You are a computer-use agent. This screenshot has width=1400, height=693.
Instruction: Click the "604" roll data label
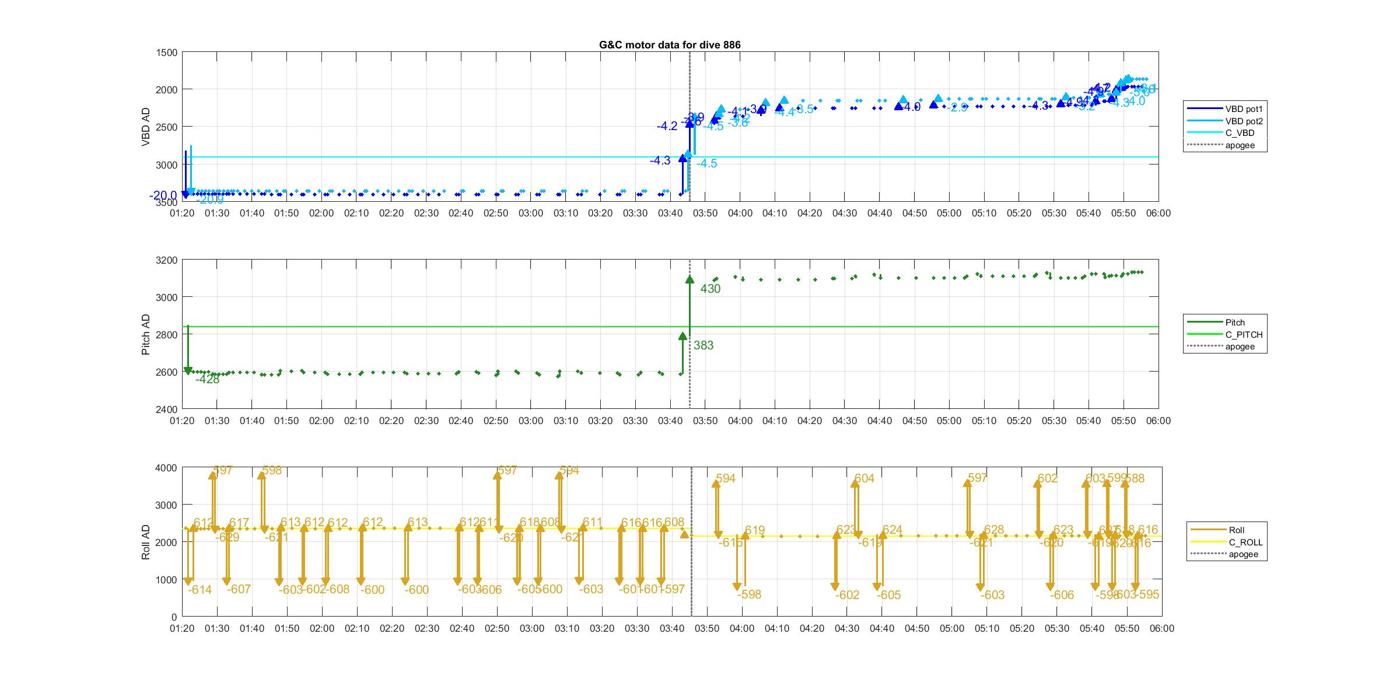point(865,479)
